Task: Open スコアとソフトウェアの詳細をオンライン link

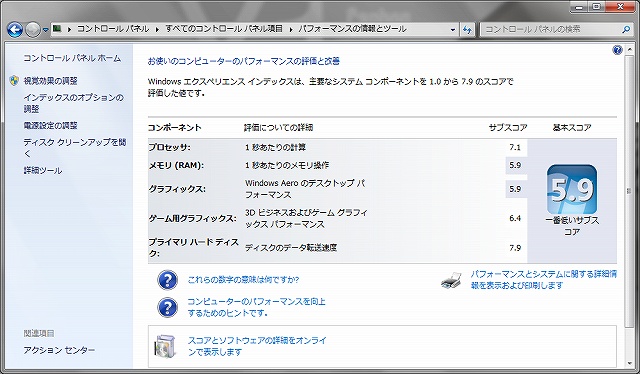Action: [257, 346]
